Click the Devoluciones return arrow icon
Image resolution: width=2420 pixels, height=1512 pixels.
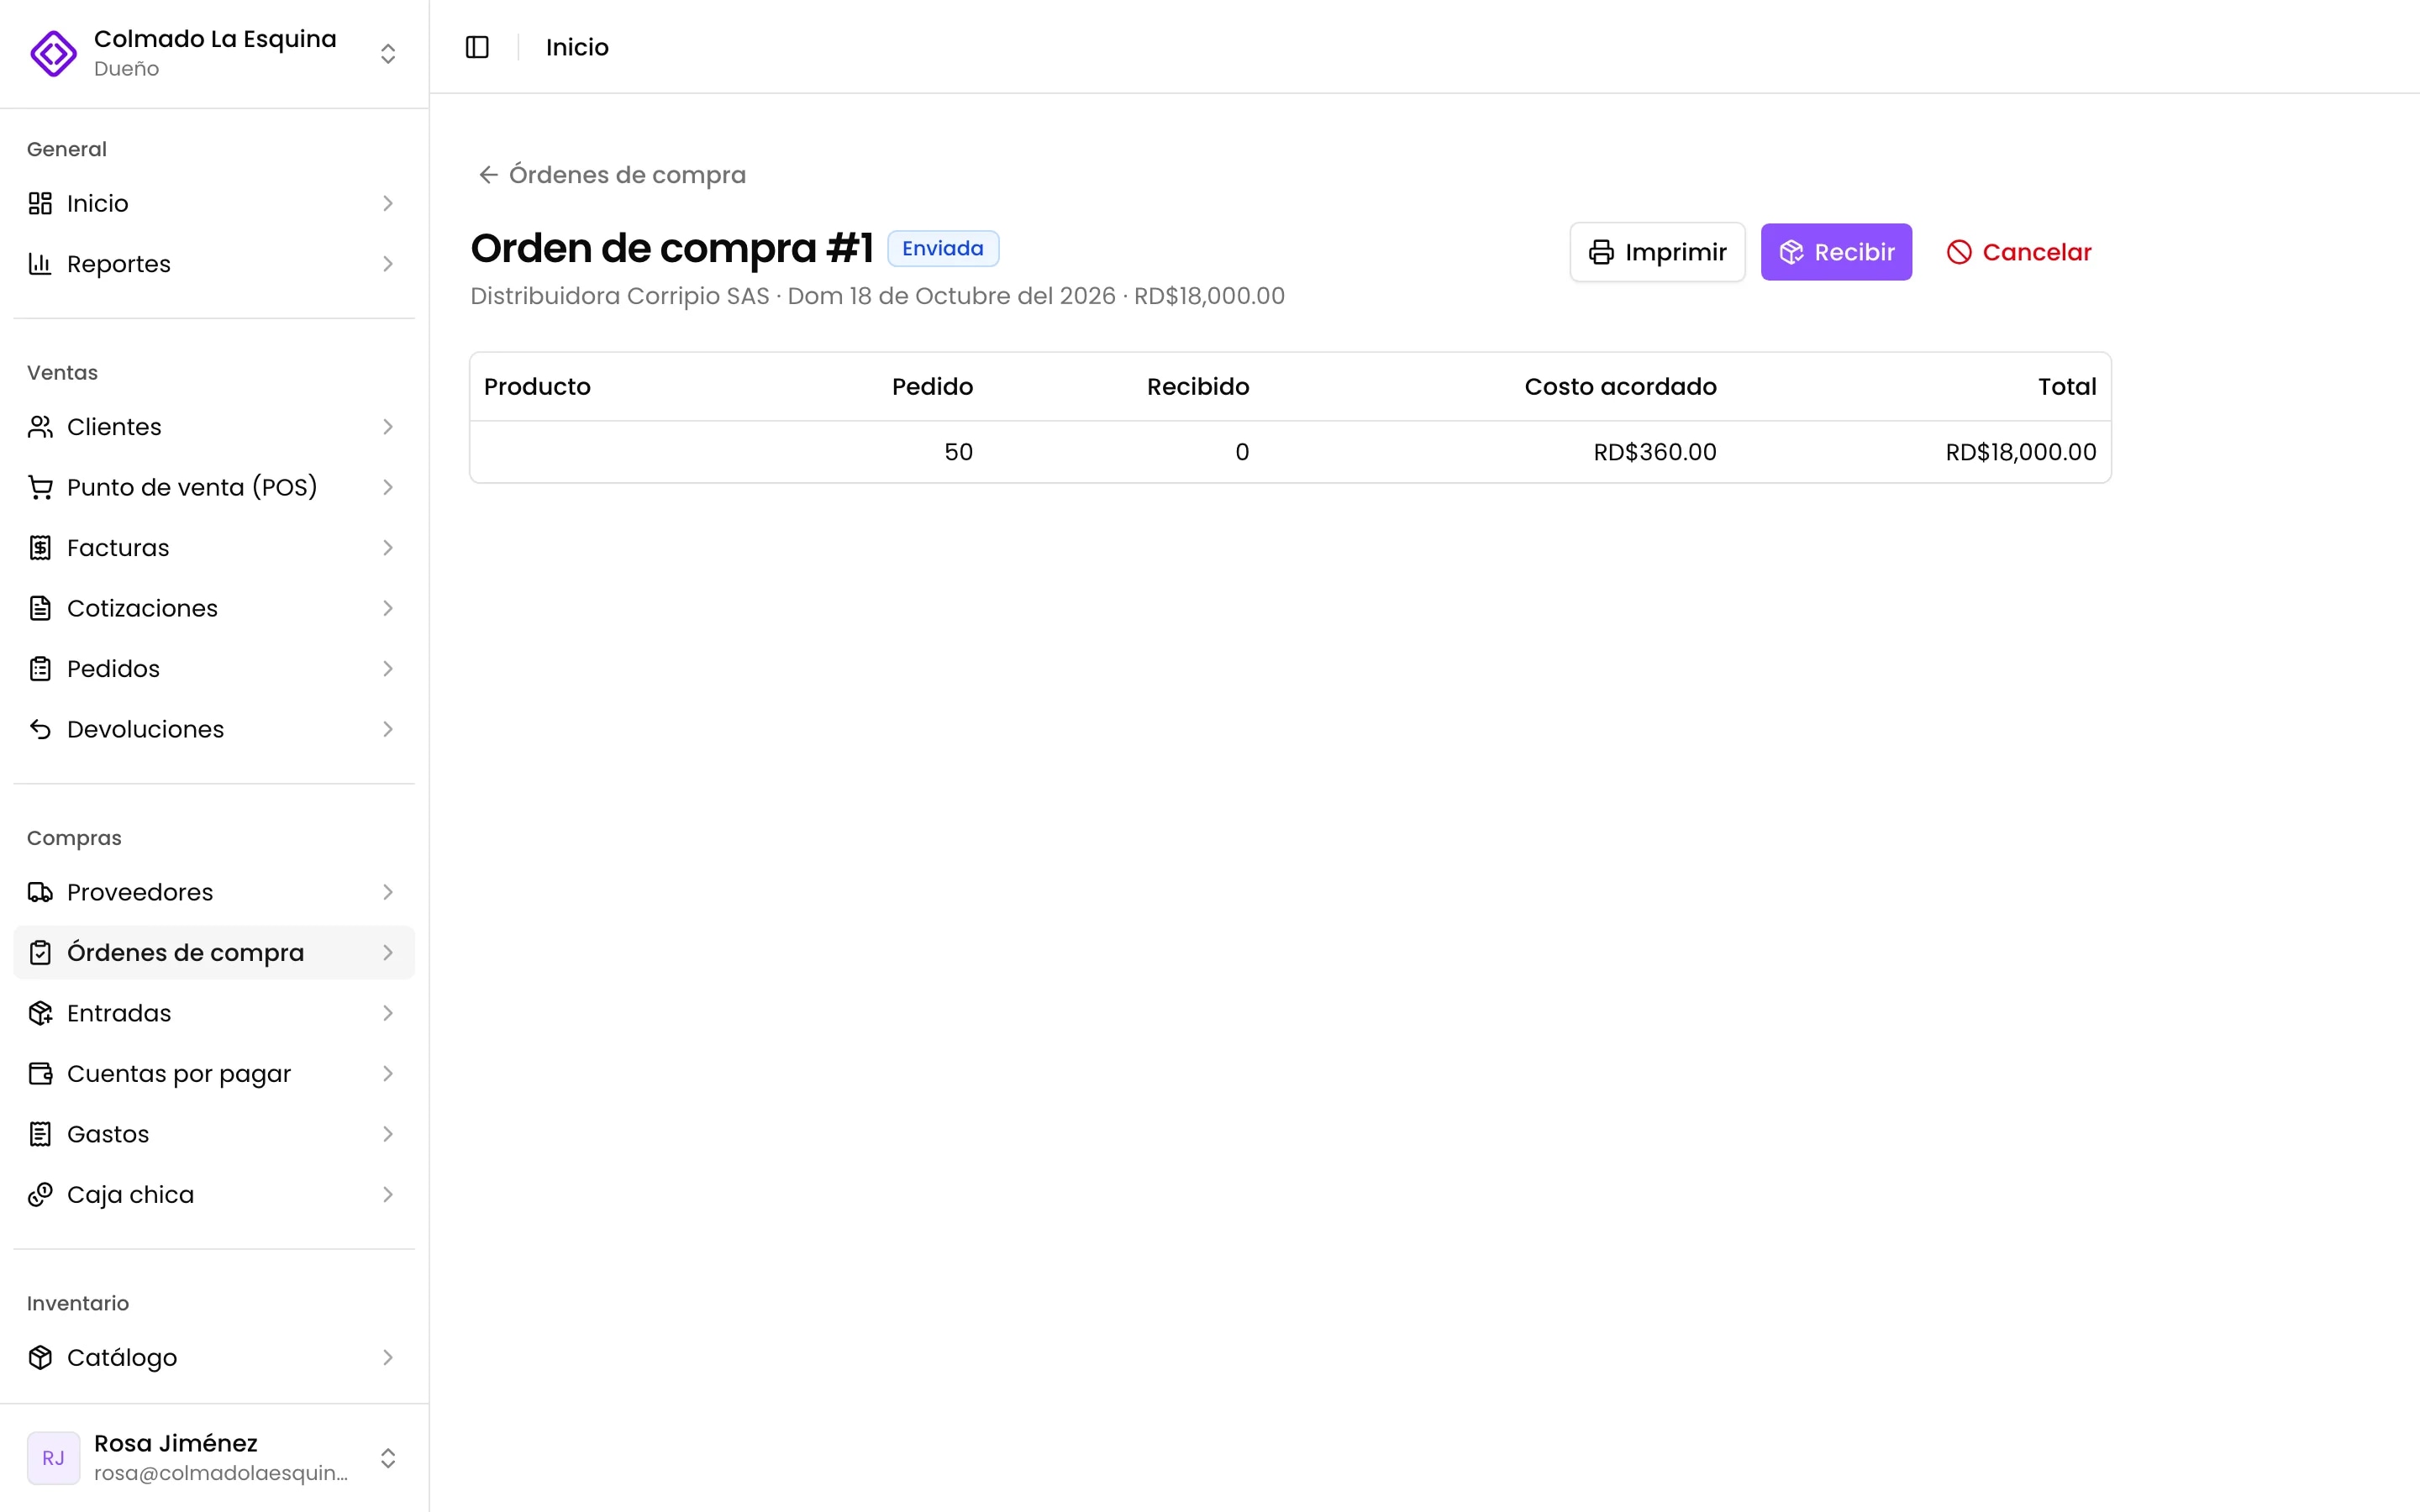point(40,729)
